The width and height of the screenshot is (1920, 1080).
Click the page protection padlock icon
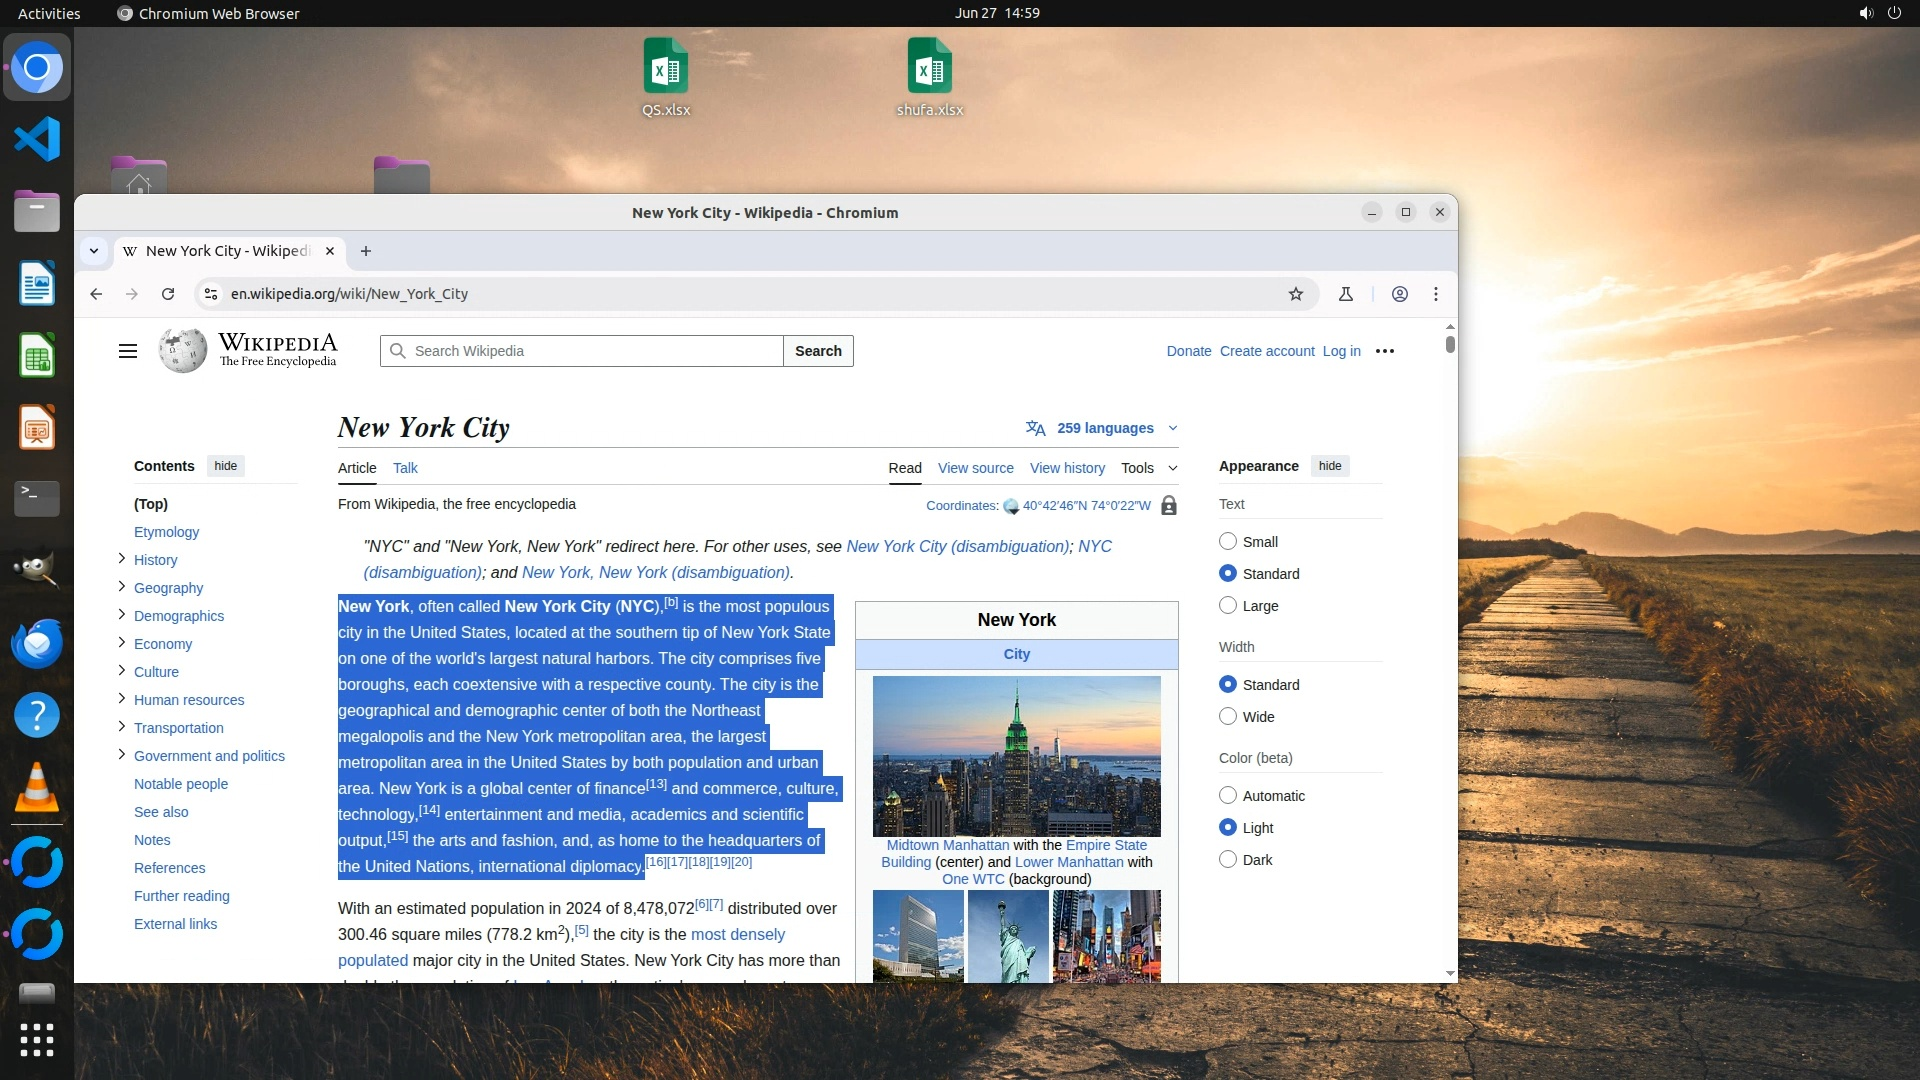[x=1168, y=506]
